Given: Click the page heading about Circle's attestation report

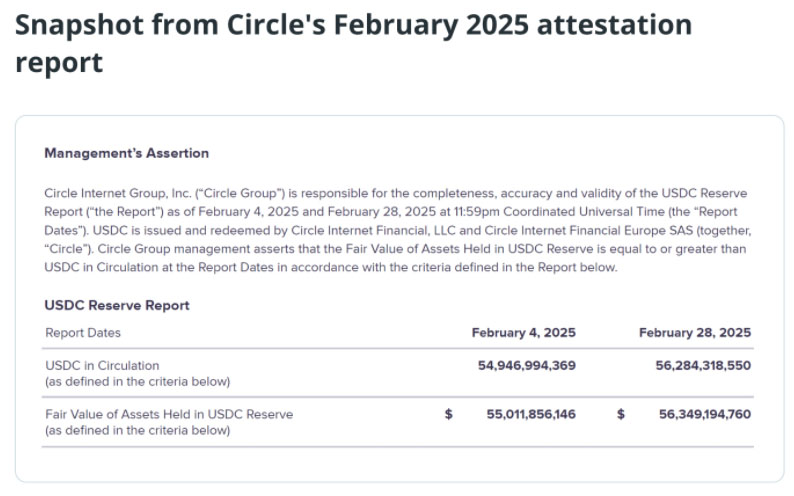Looking at the screenshot, I should 353,44.
